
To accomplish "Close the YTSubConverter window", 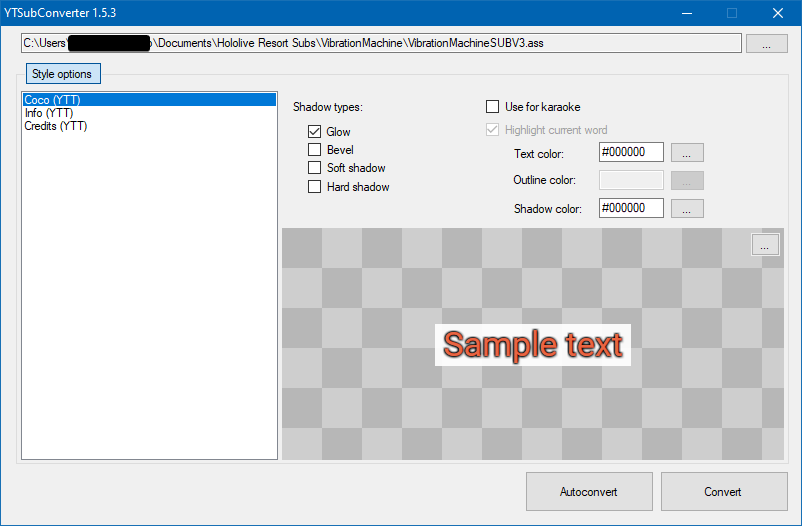I will pyautogui.click(x=778, y=13).
